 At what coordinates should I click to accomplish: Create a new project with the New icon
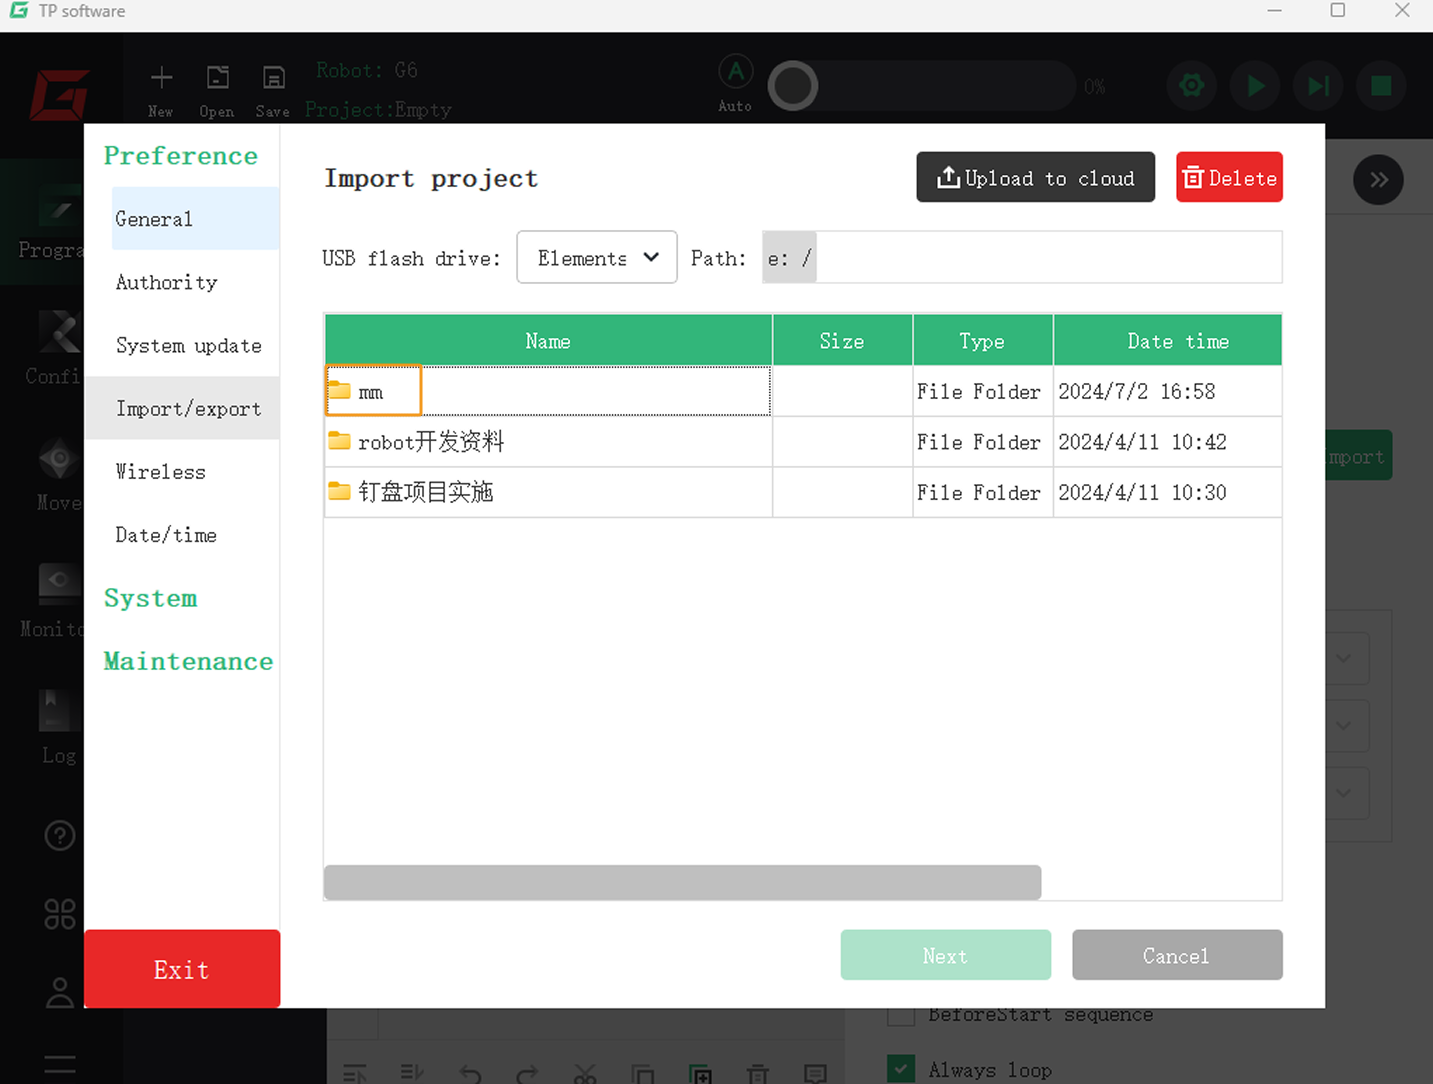point(161,78)
